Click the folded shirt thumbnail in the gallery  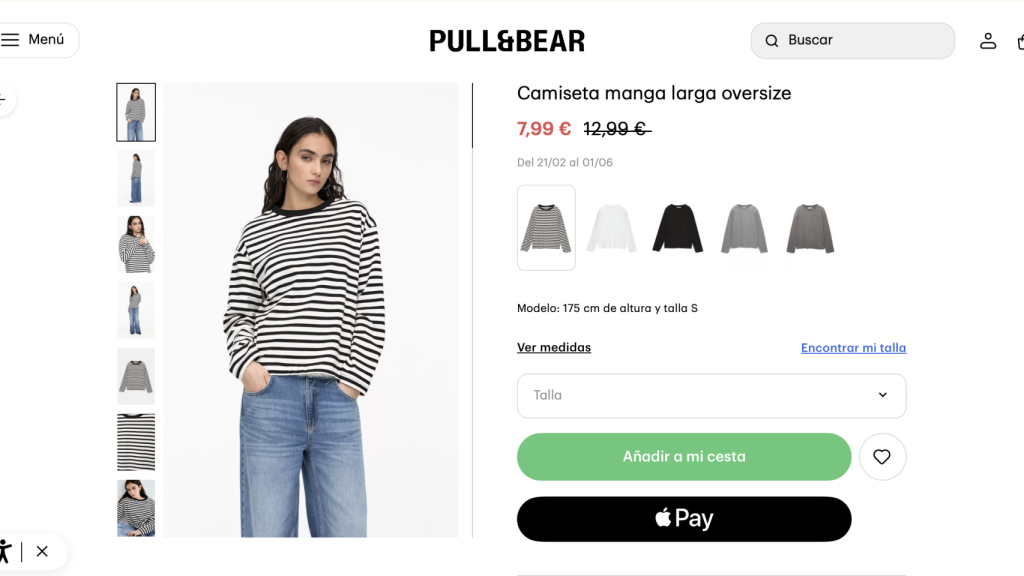pyautogui.click(x=136, y=375)
